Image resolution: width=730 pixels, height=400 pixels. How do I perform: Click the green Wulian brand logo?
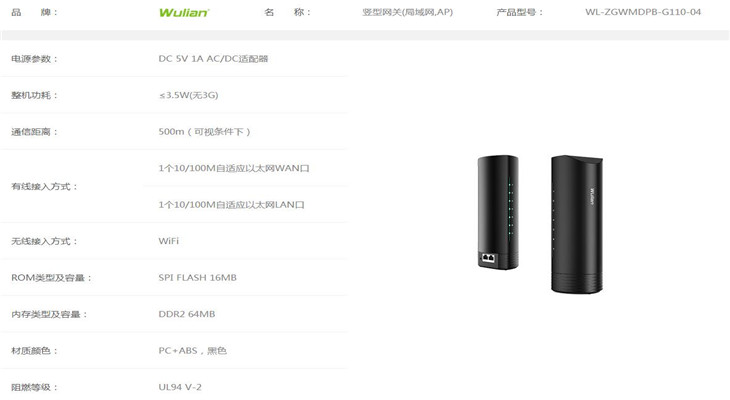[x=184, y=13]
